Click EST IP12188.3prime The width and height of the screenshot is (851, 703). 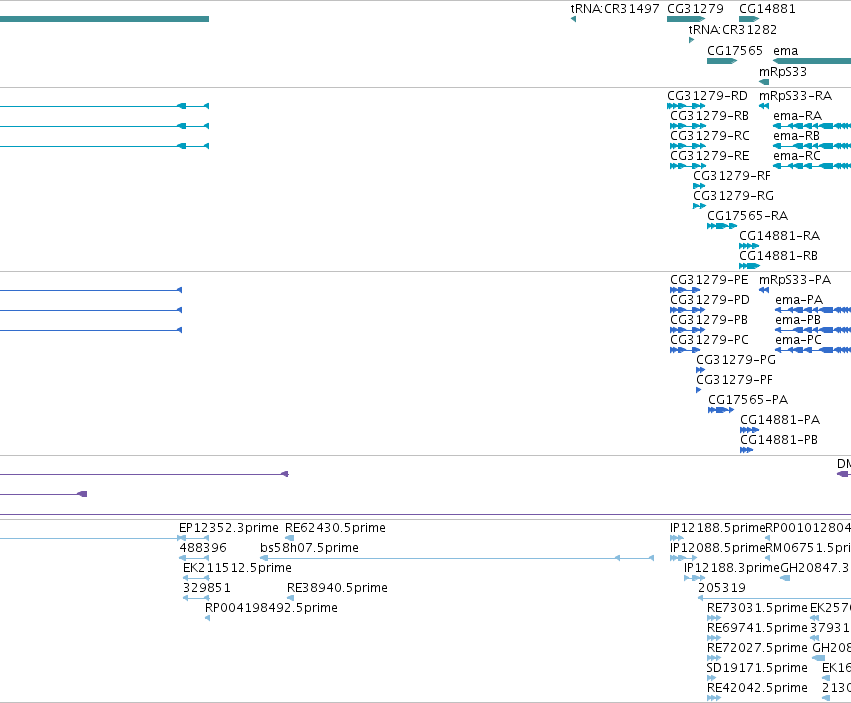click(x=732, y=568)
